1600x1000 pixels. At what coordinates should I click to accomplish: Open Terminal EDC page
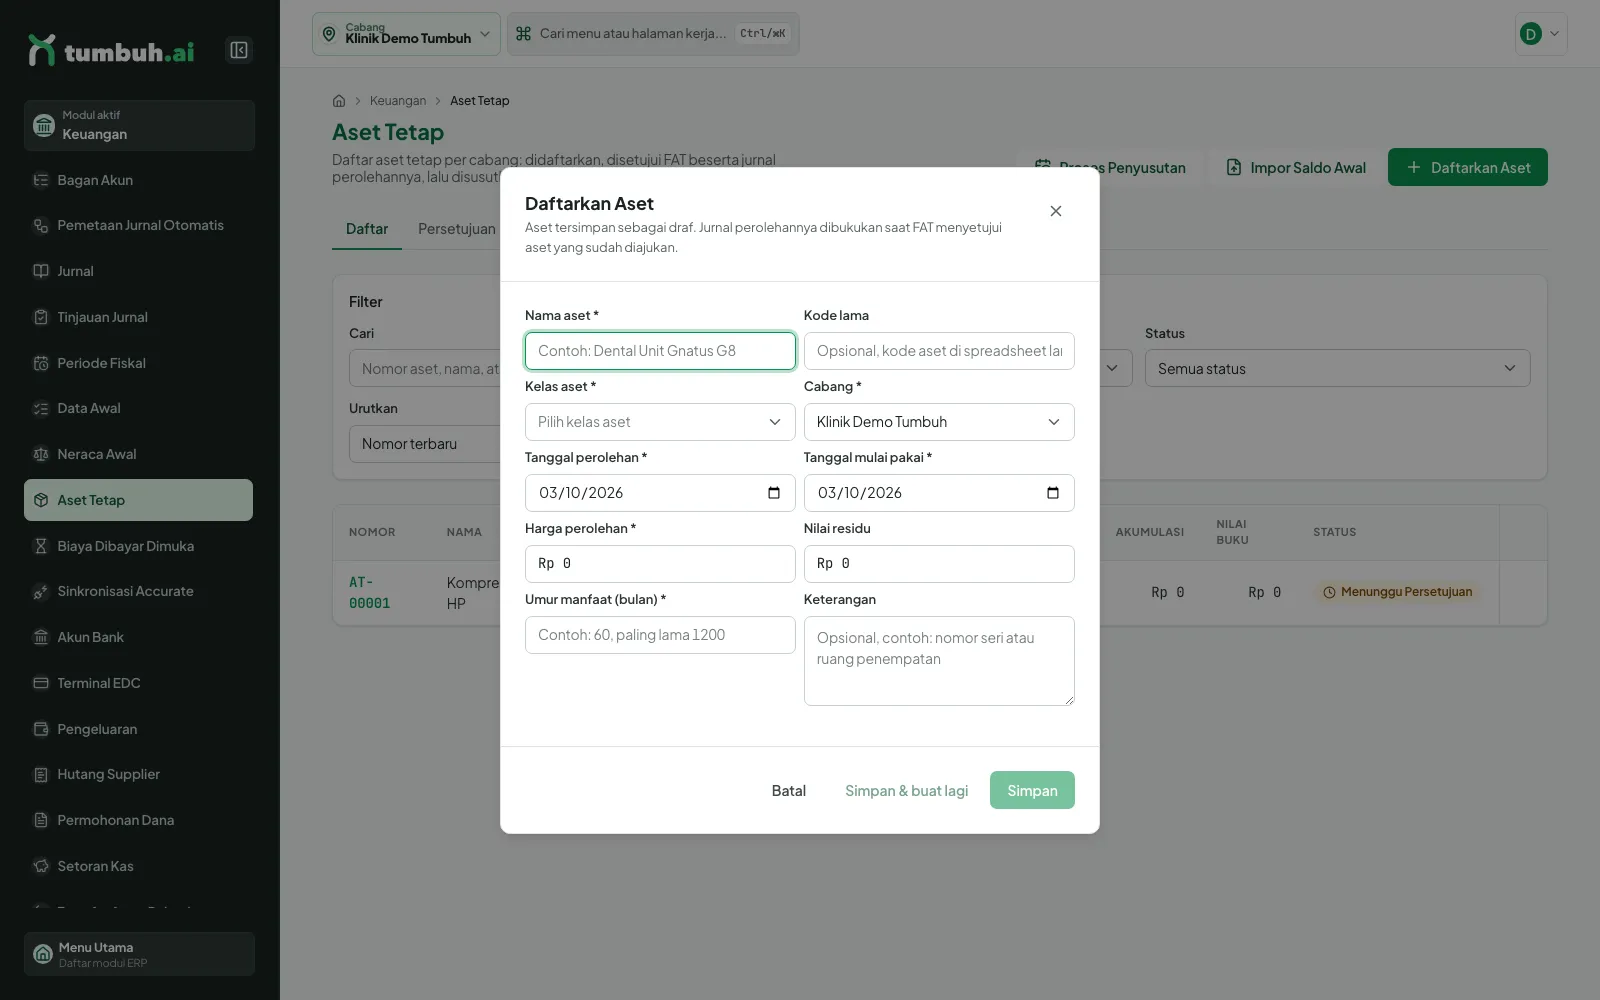[139, 683]
